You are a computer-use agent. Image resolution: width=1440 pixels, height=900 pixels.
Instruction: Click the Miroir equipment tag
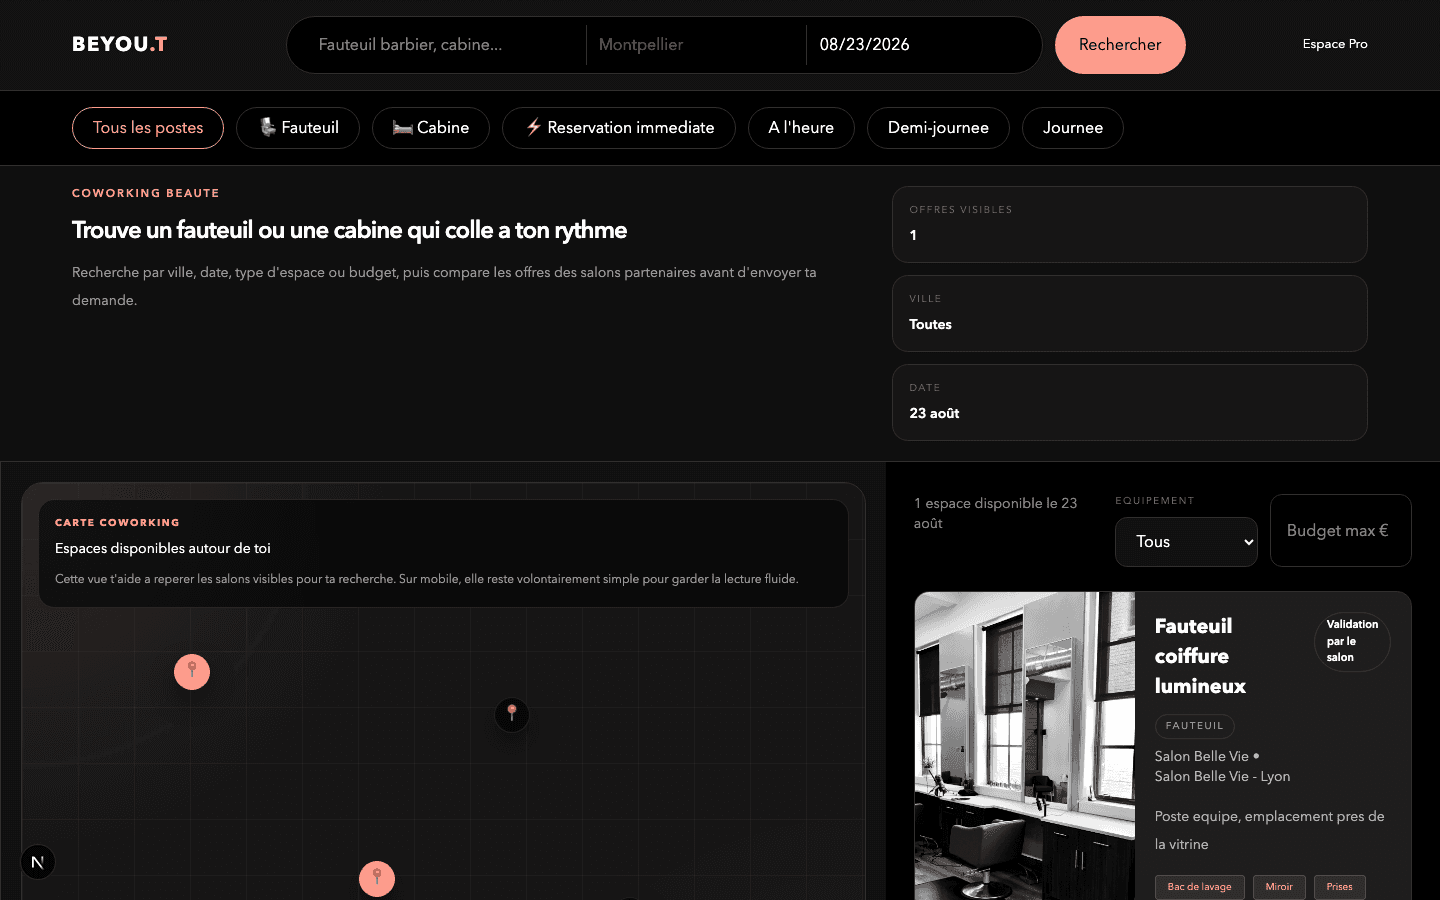pyautogui.click(x=1279, y=887)
